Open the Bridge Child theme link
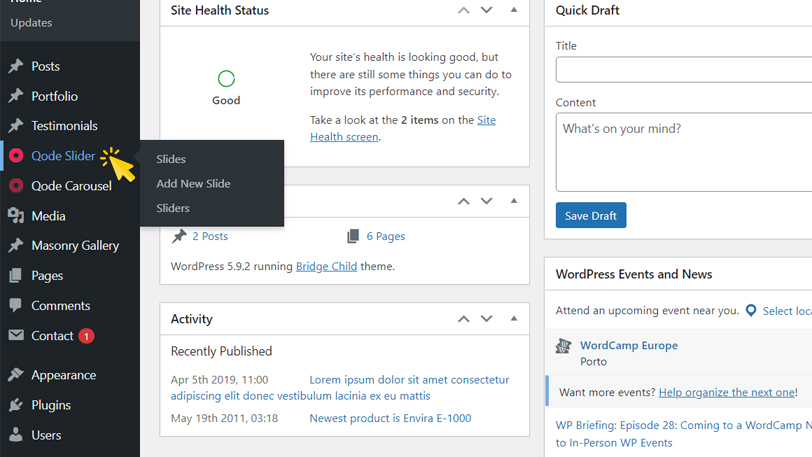The height and width of the screenshot is (457, 812). tap(326, 267)
